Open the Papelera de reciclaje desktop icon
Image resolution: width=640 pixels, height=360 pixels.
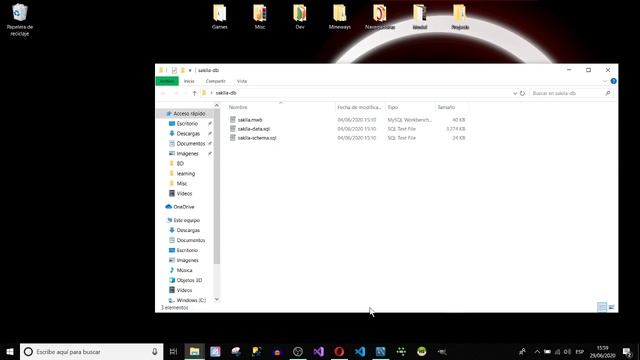point(20,20)
